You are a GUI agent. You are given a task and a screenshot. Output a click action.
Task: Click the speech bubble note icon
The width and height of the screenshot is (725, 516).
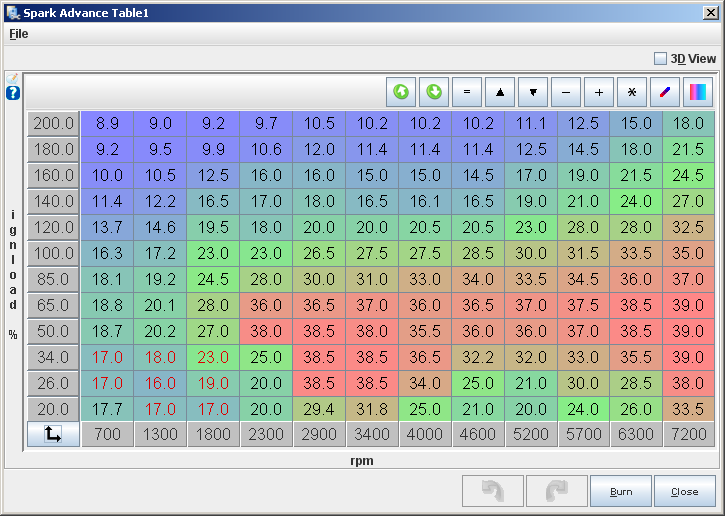point(13,77)
